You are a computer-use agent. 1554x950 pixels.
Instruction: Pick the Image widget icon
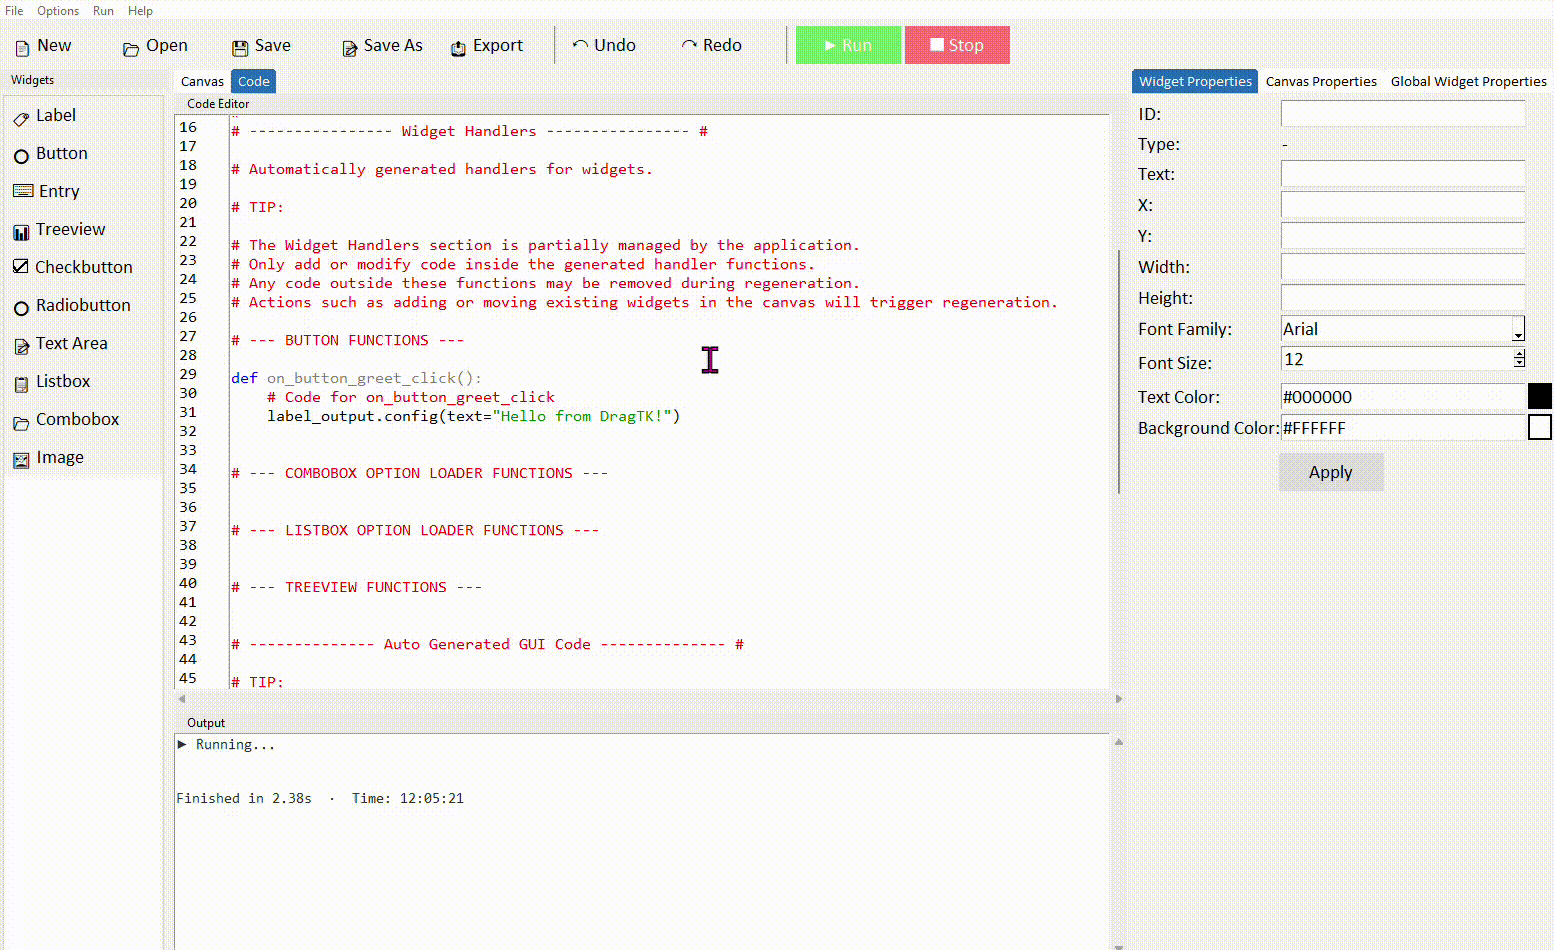click(x=21, y=460)
